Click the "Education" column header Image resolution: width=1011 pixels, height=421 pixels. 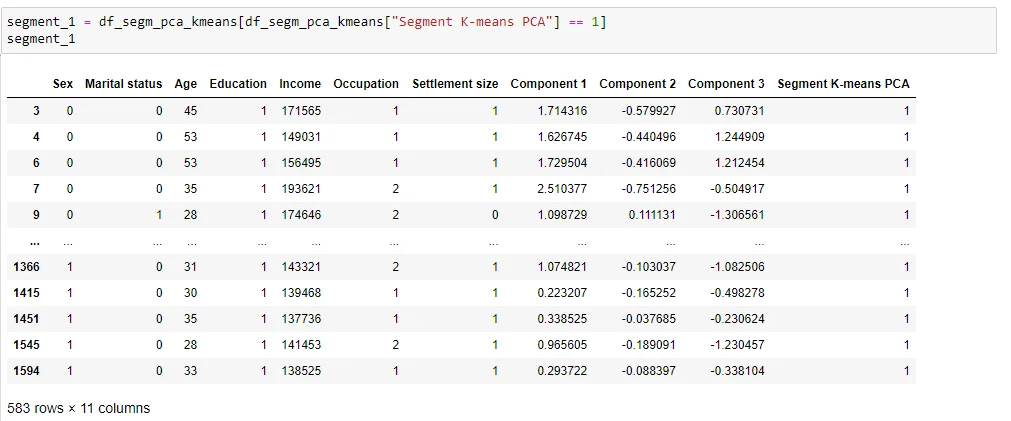pyautogui.click(x=238, y=84)
